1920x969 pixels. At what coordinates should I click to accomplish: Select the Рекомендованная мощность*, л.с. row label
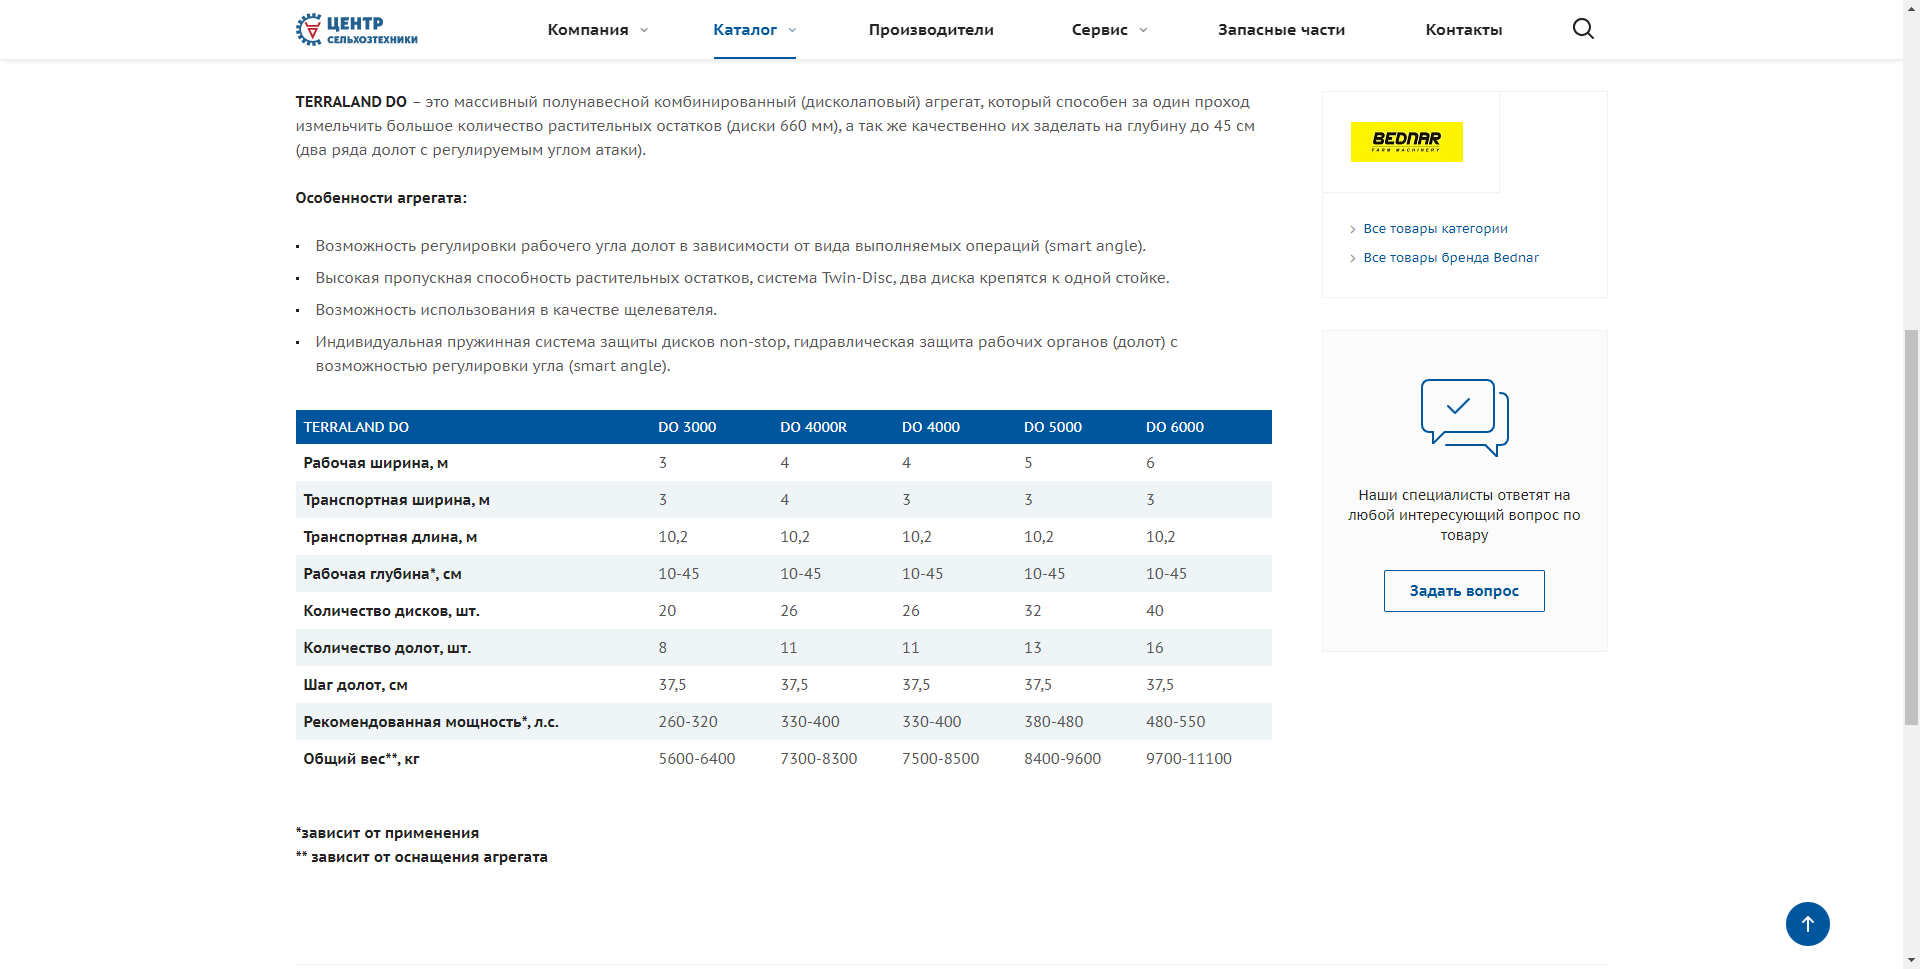[431, 722]
